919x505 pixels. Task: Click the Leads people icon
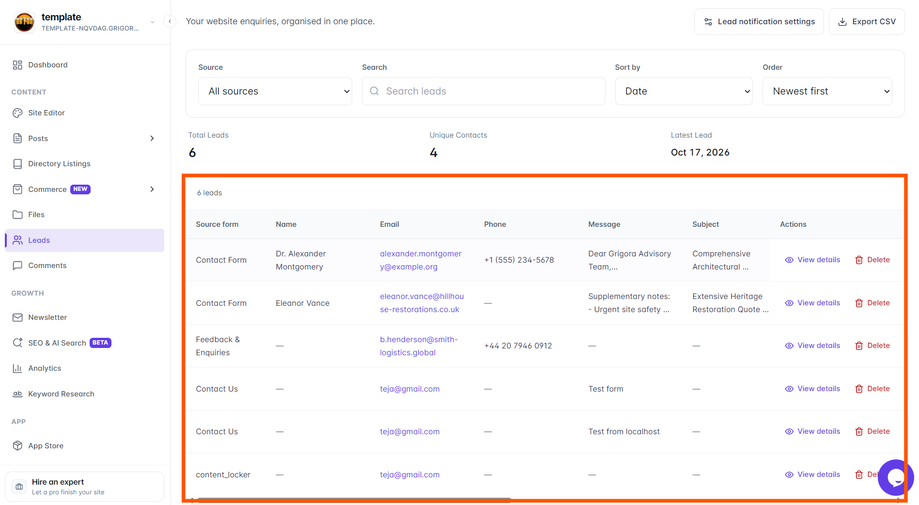18,240
